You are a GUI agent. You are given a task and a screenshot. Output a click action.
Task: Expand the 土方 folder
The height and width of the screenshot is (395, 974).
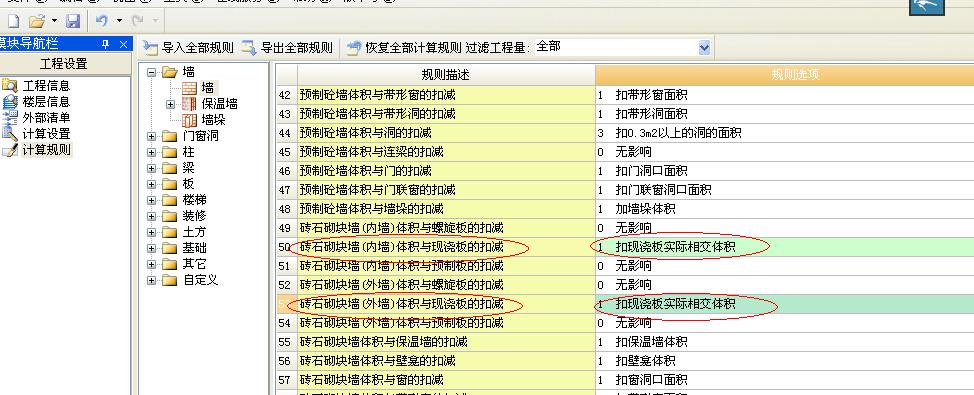point(152,232)
